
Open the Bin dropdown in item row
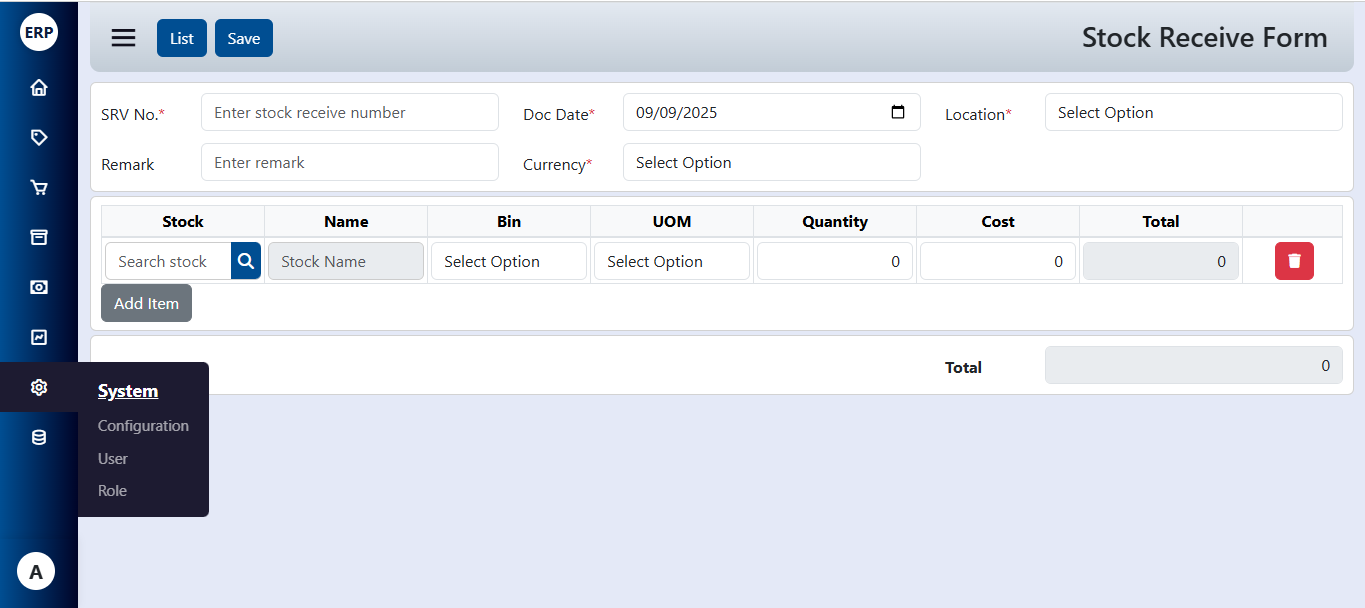508,262
